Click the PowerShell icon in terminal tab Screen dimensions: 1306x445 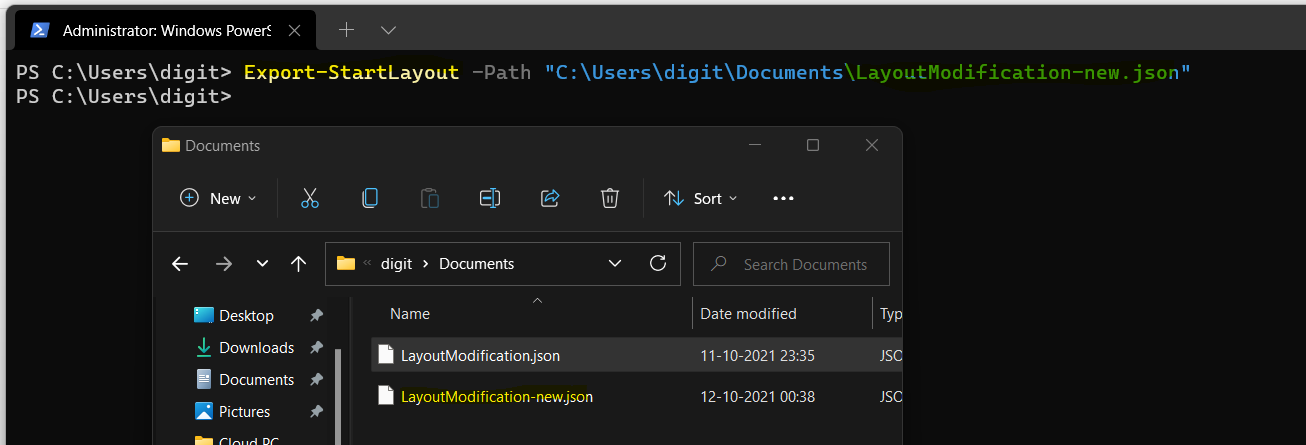coord(40,30)
